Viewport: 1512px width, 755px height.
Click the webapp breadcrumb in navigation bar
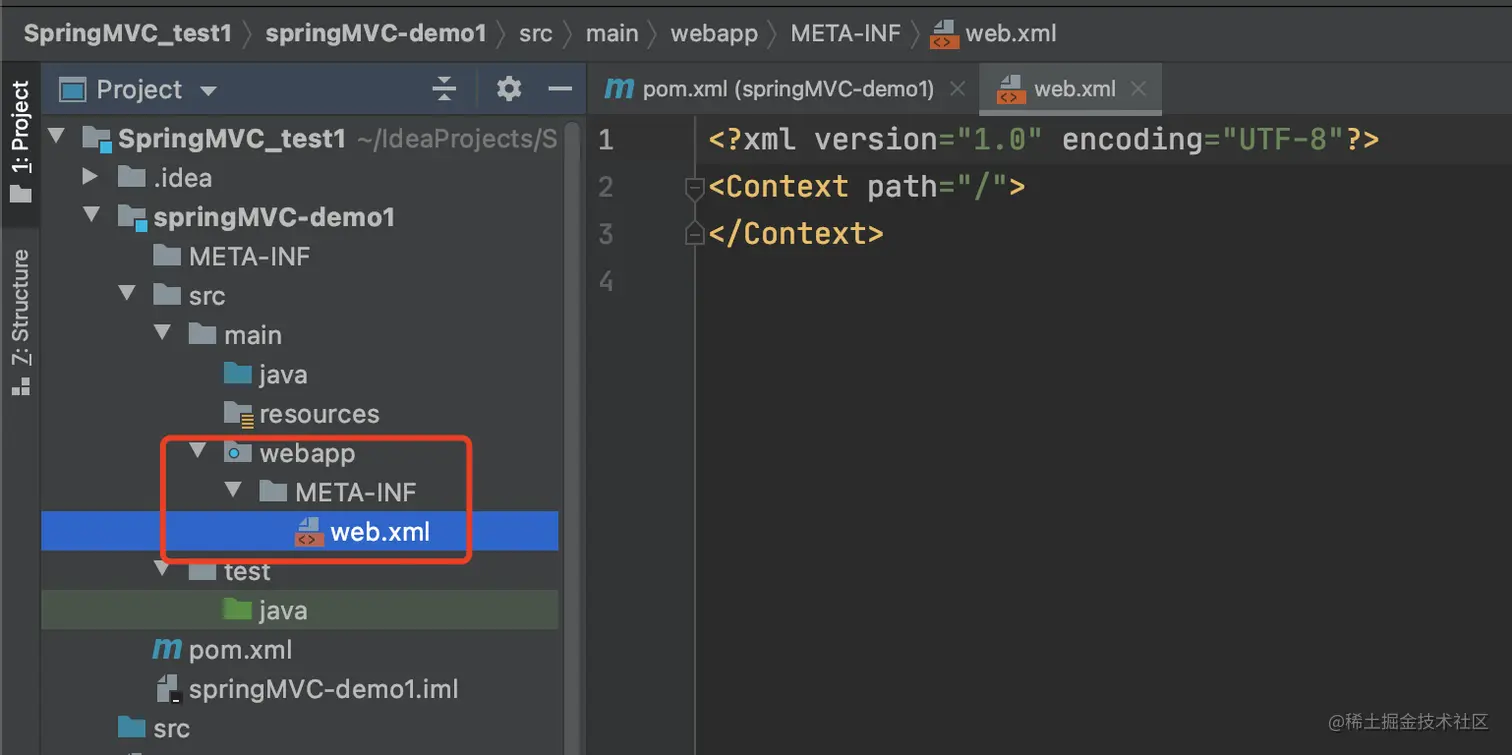714,33
